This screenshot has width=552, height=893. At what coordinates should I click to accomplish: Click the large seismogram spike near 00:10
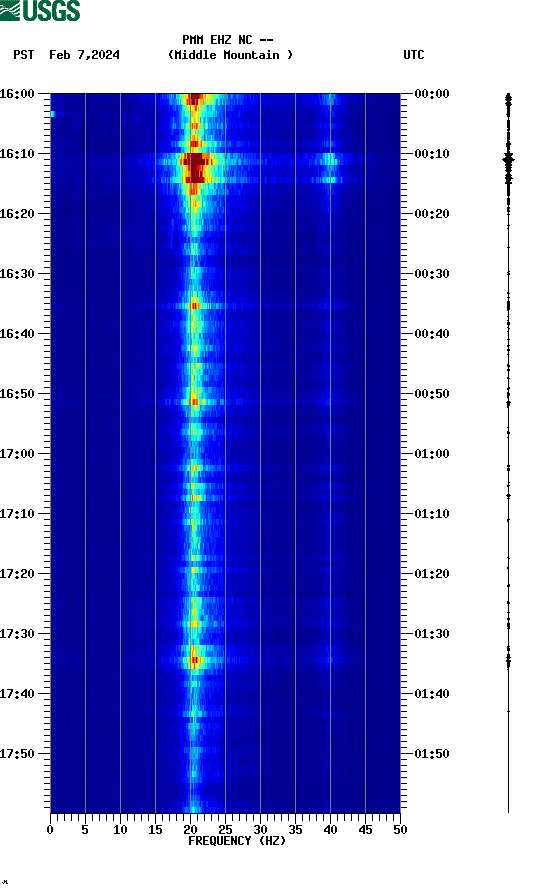pos(508,159)
